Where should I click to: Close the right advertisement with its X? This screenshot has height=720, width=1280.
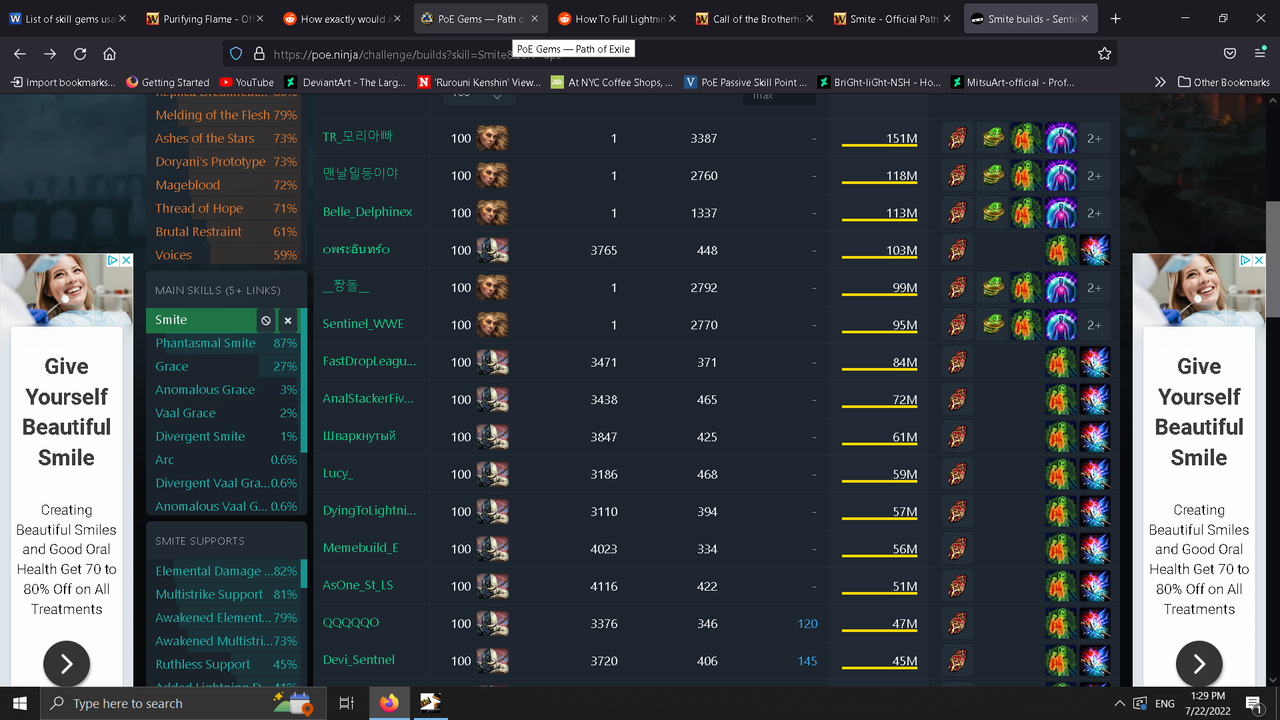click(1259, 260)
